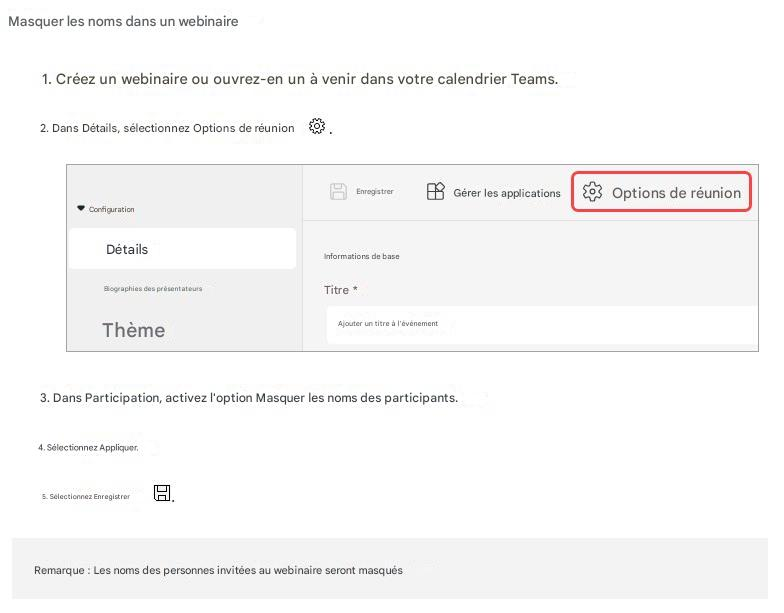Image resolution: width=784 pixels, height=613 pixels.
Task: Click the 'Ajouter un titre à l'événement' field
Action: point(542,324)
